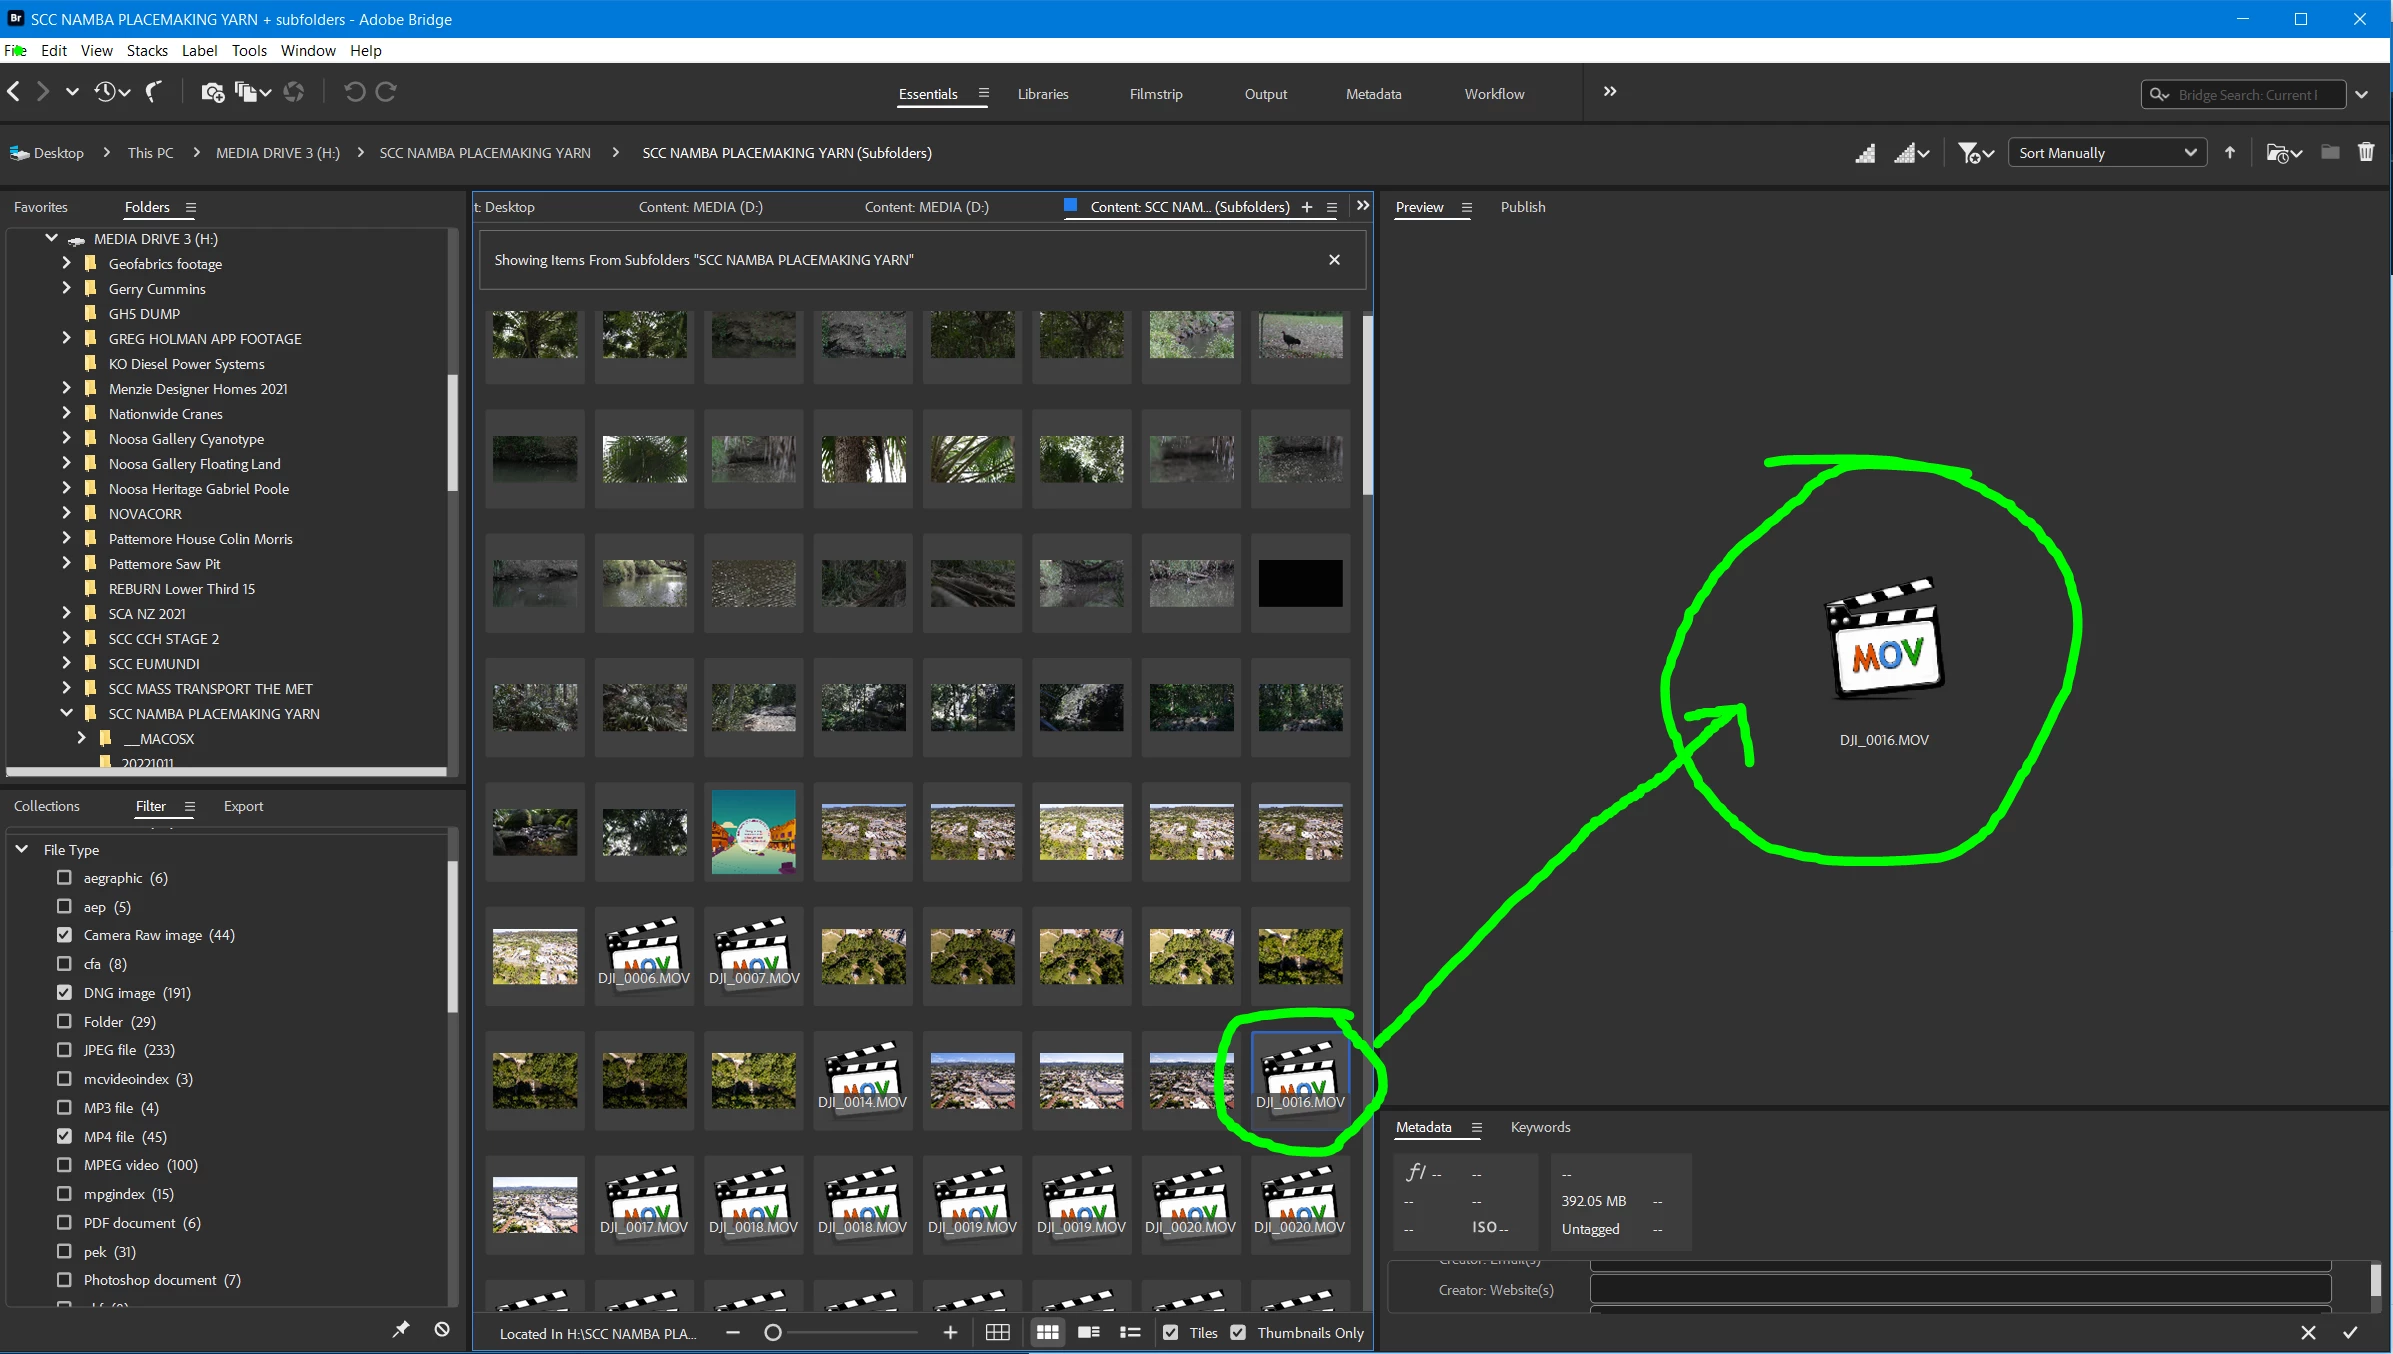Uncheck the MP4 file filter checkbox
Image resolution: width=2393 pixels, height=1354 pixels.
(x=65, y=1136)
